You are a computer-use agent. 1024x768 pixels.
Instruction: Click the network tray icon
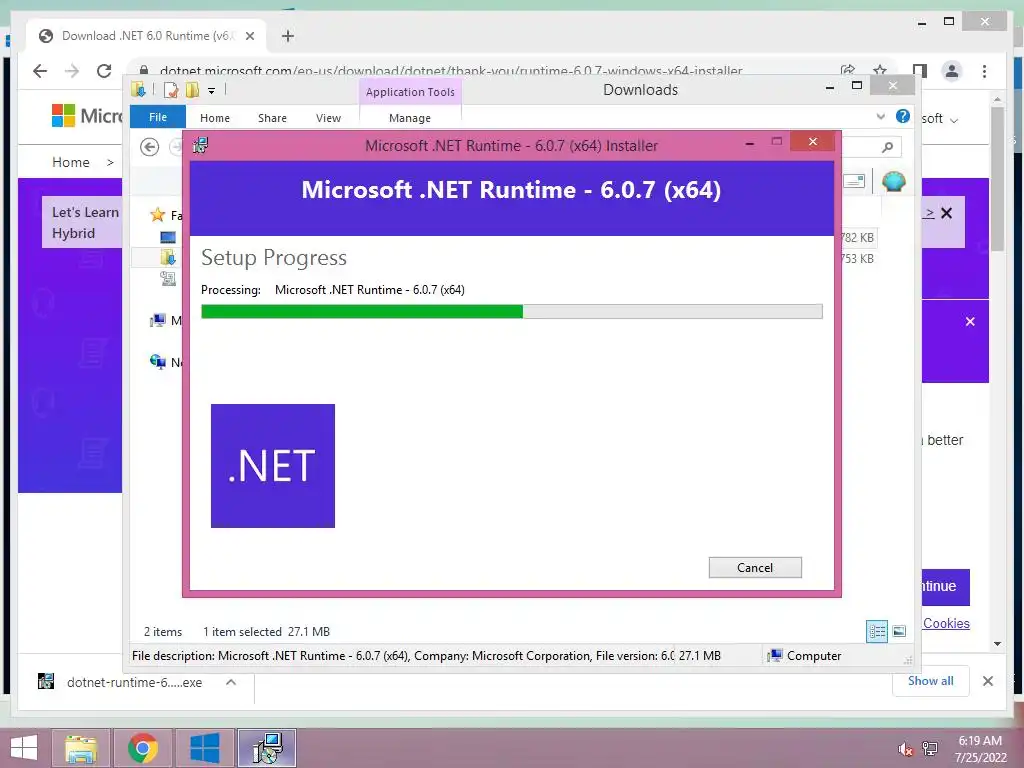click(930, 749)
